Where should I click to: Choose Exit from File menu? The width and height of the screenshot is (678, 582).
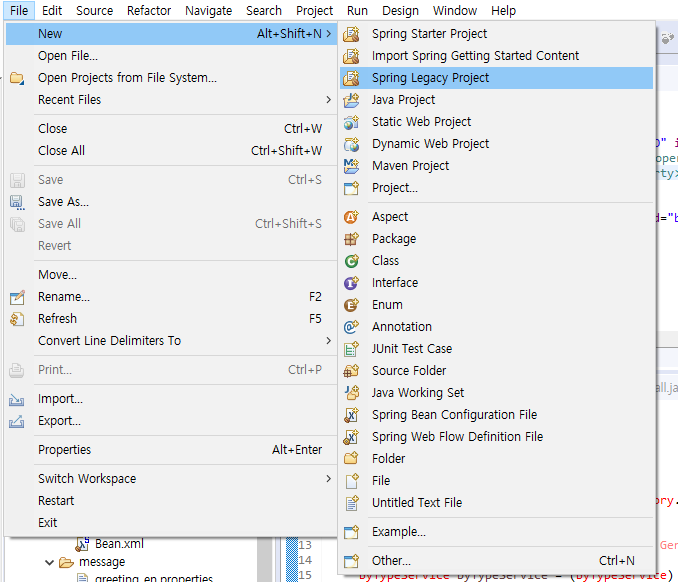coord(172,523)
